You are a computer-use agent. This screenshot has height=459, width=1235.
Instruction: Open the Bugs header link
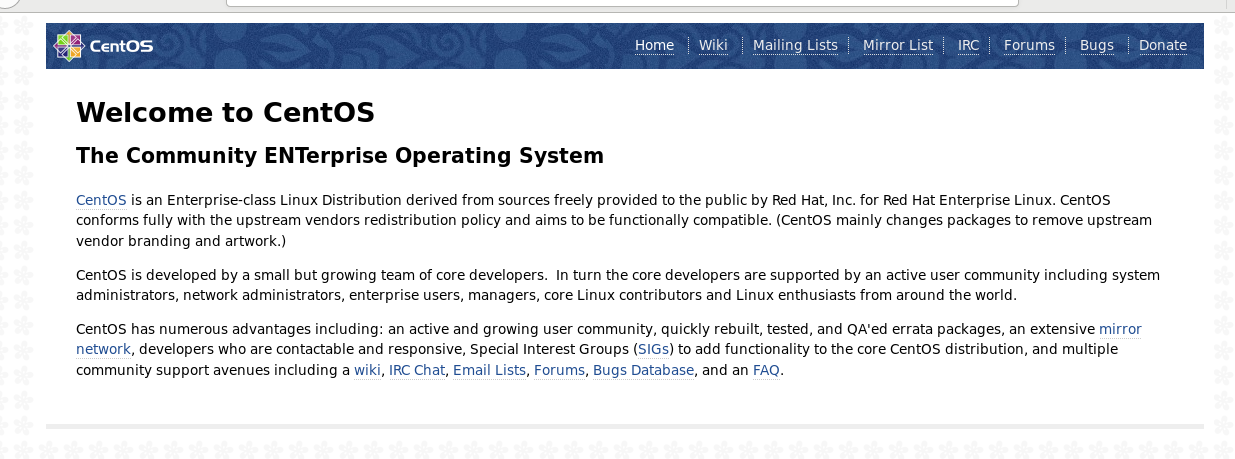coord(1097,45)
